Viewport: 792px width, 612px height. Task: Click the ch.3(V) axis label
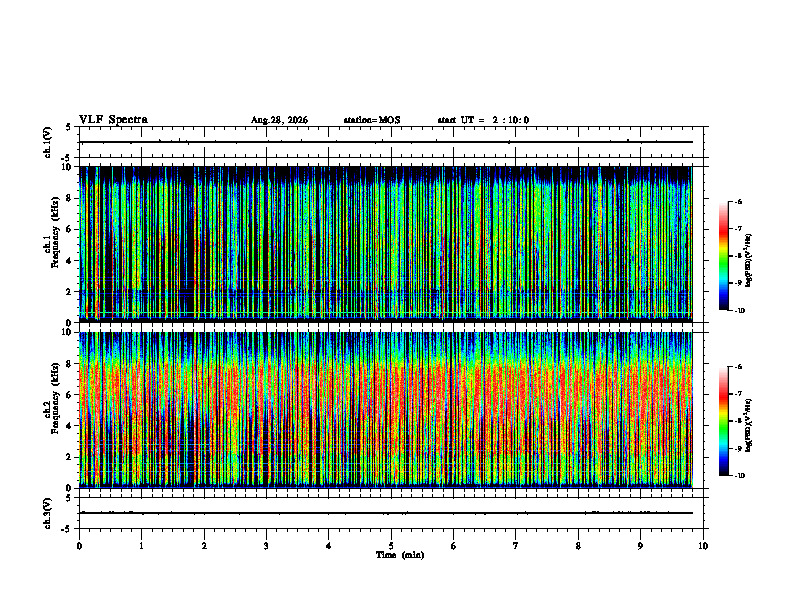tap(48, 513)
